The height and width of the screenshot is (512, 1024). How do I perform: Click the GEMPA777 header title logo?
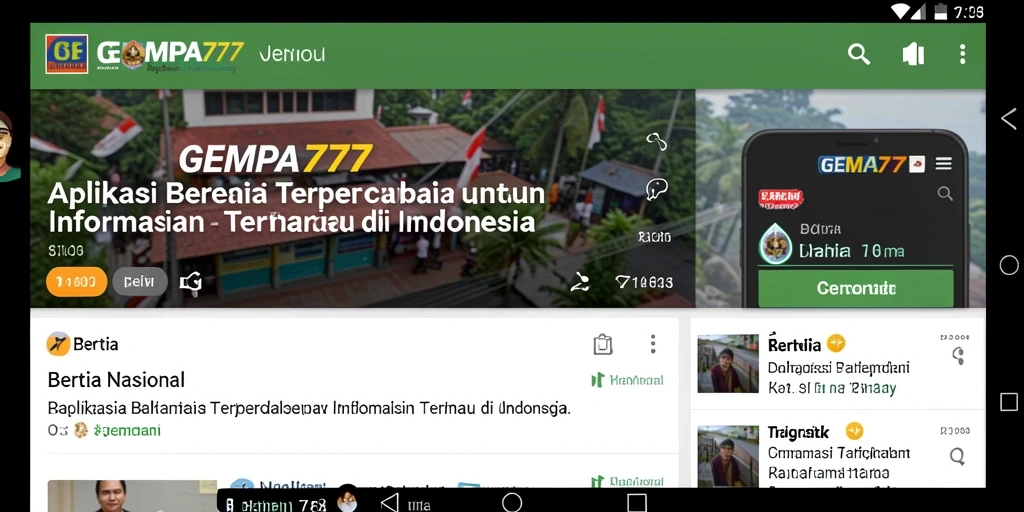(x=170, y=54)
